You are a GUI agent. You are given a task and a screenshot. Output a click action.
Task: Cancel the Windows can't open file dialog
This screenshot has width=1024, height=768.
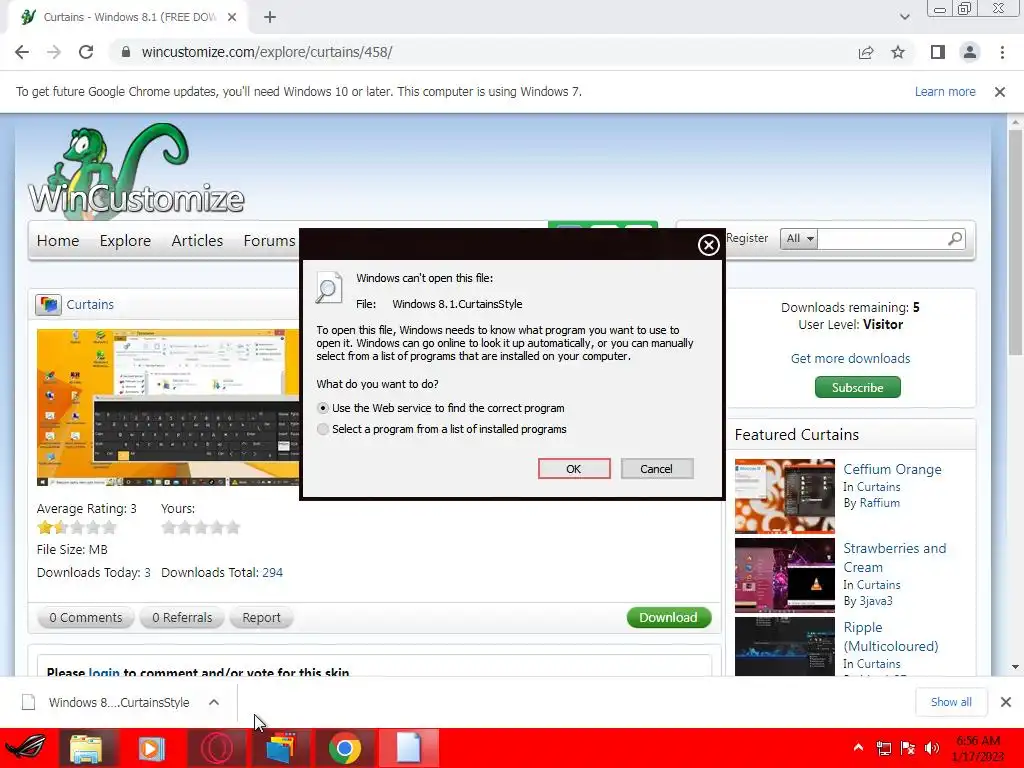tap(657, 469)
